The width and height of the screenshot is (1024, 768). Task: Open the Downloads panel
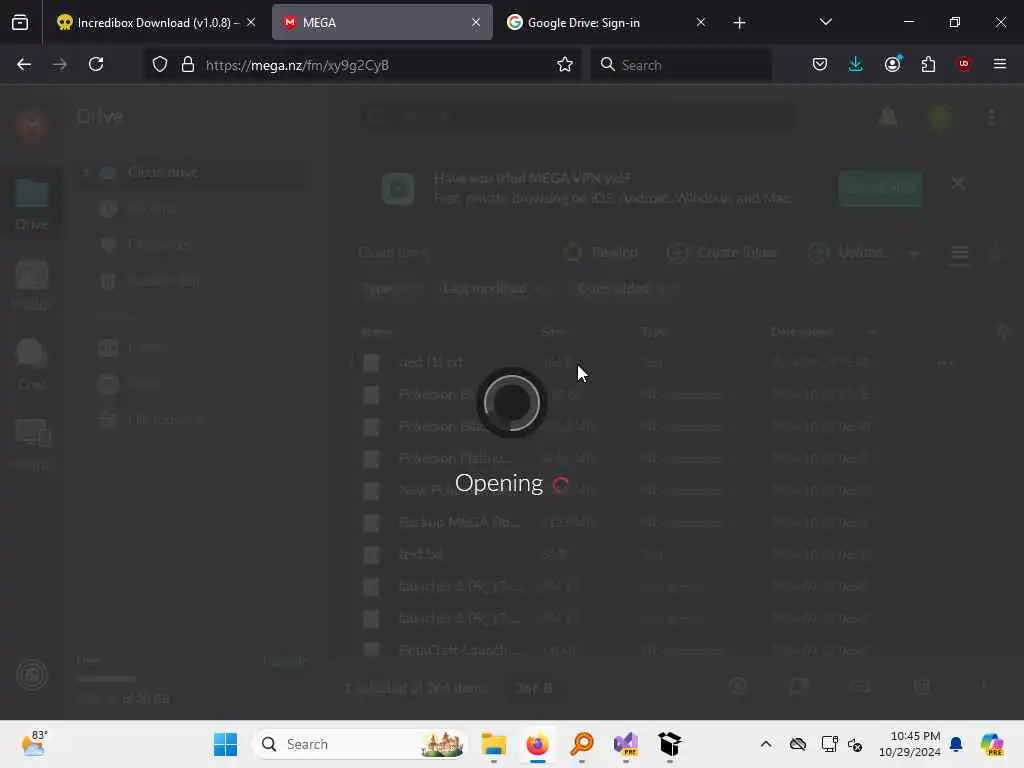click(x=856, y=65)
